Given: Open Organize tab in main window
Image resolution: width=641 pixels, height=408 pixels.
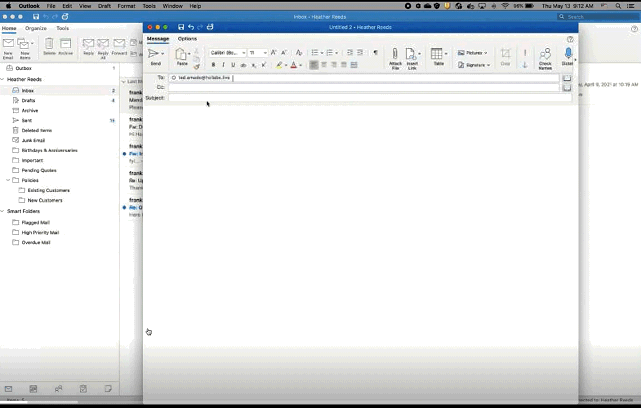Looking at the screenshot, I should point(36,28).
